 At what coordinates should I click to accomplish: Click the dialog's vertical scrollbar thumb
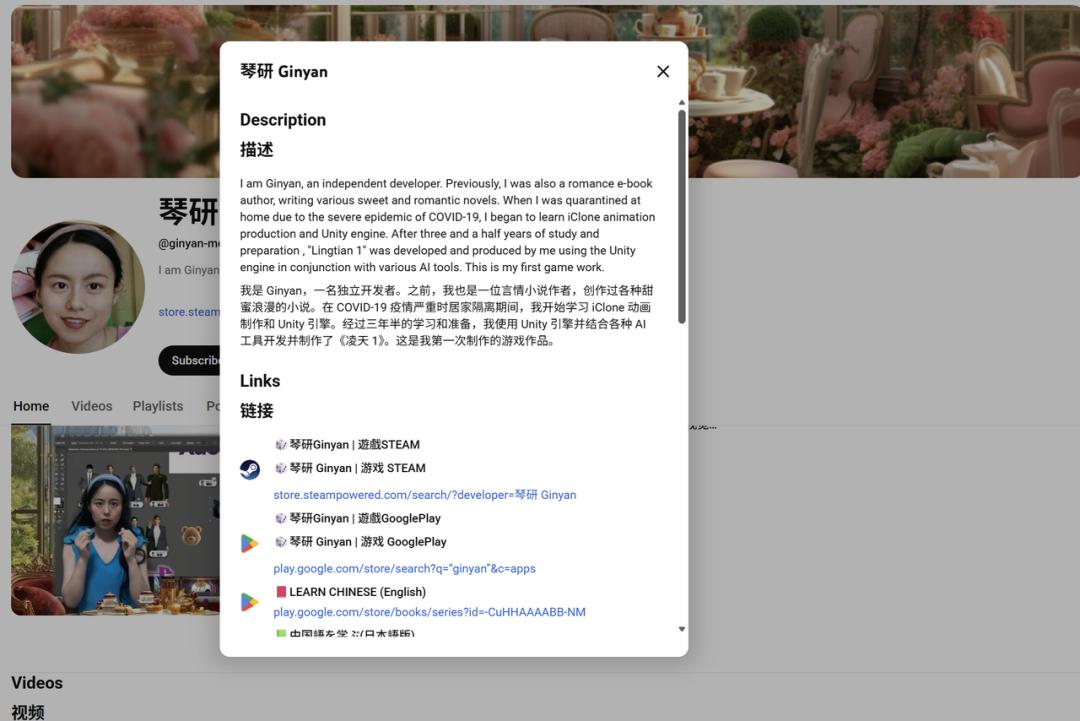click(682, 215)
